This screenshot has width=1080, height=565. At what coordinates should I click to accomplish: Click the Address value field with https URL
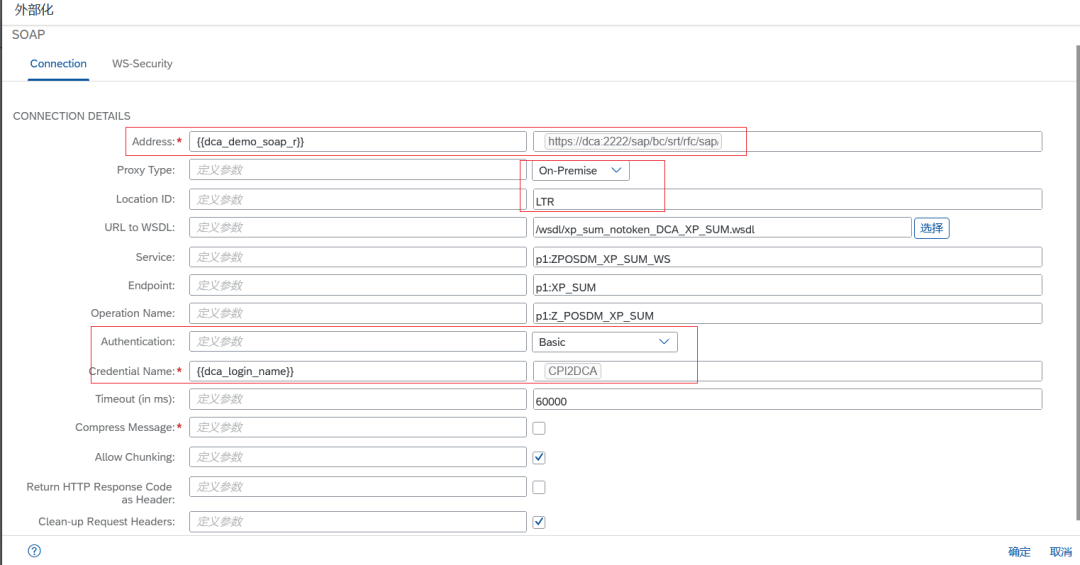(x=787, y=141)
